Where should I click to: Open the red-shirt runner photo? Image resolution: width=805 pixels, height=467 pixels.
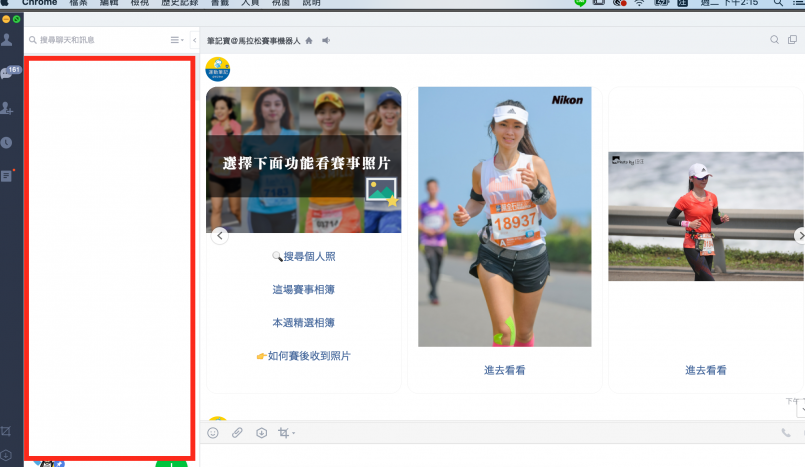click(x=706, y=216)
